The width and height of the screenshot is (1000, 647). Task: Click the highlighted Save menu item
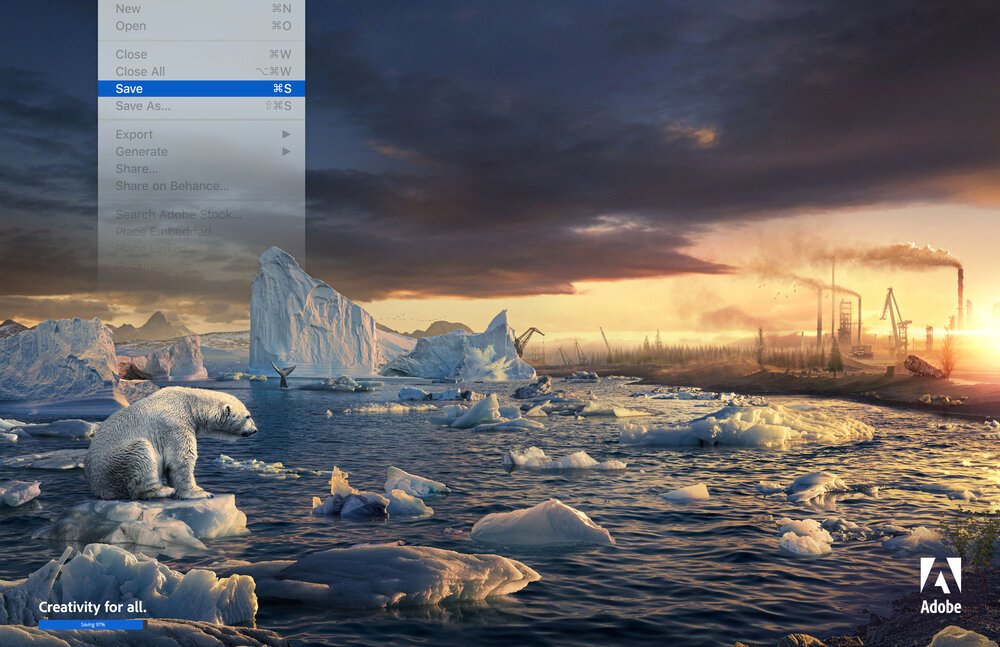201,88
